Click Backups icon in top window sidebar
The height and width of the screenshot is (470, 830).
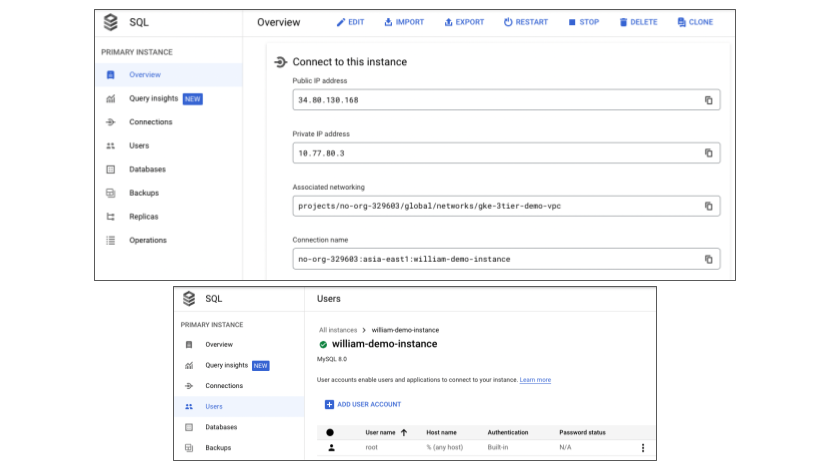coord(111,193)
